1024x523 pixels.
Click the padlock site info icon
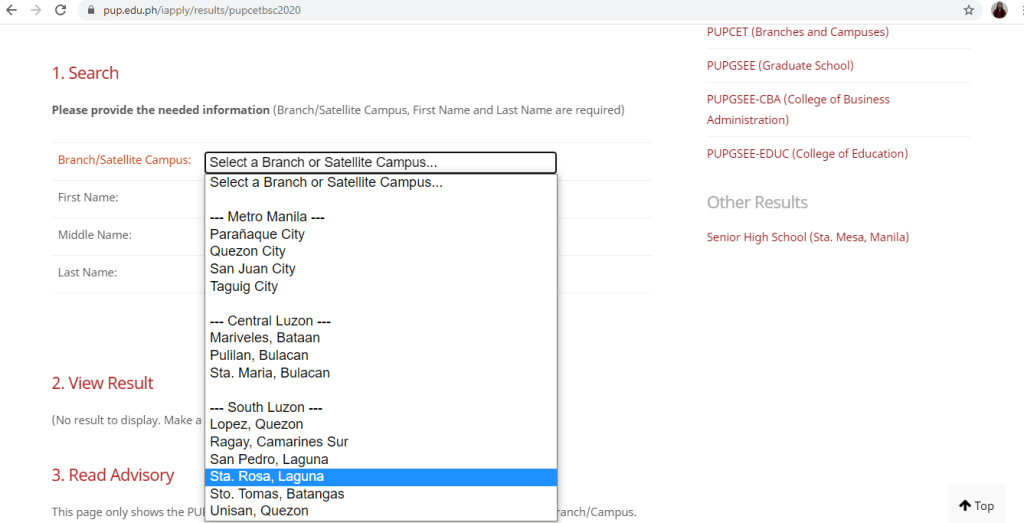tap(90, 10)
